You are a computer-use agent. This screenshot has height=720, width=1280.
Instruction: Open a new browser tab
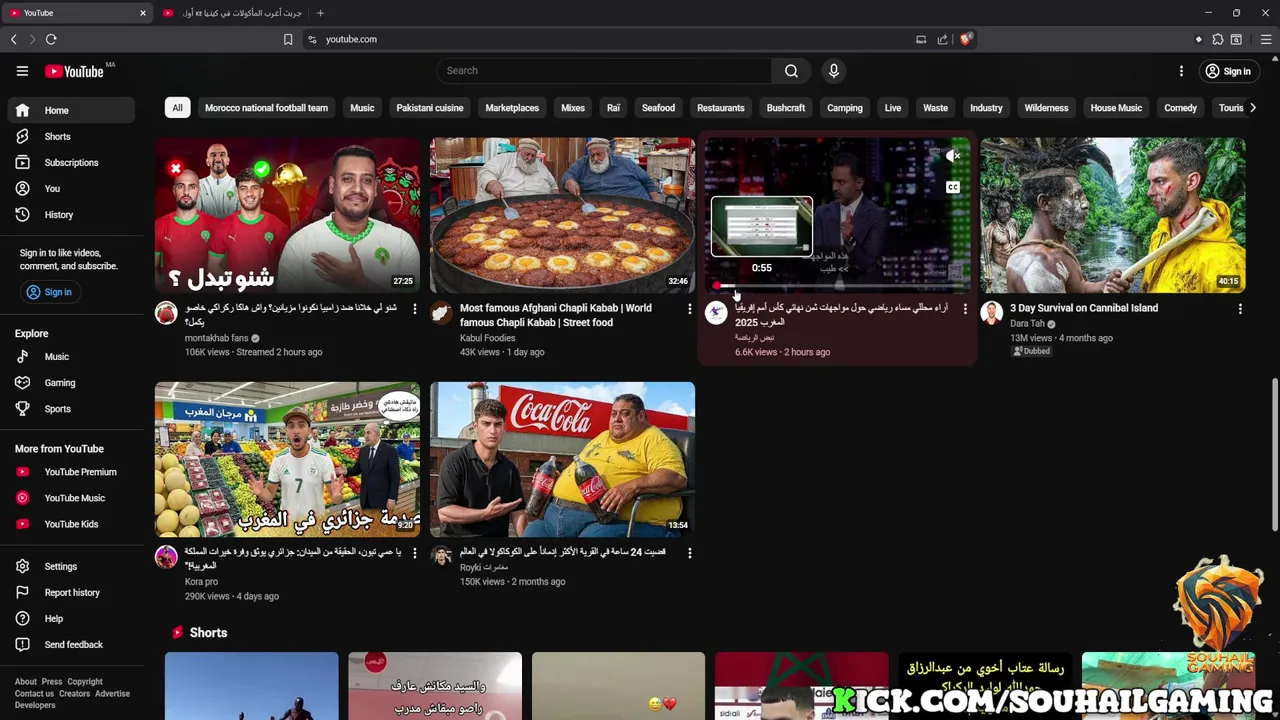(x=320, y=13)
